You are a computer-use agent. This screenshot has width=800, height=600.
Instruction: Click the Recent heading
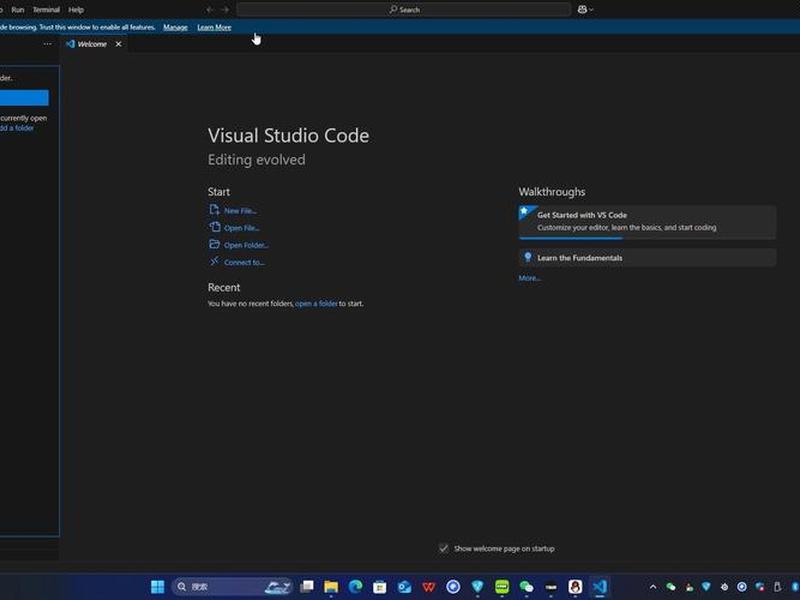224,287
